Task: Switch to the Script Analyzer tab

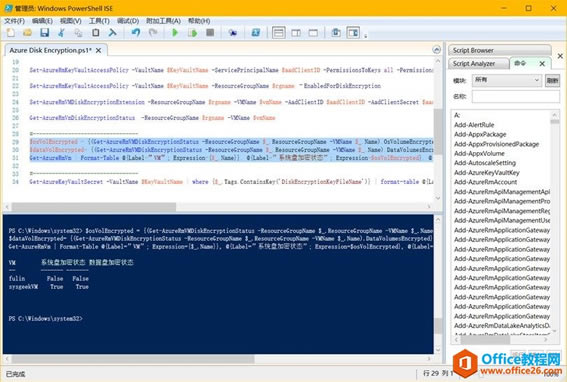Action: click(x=478, y=63)
